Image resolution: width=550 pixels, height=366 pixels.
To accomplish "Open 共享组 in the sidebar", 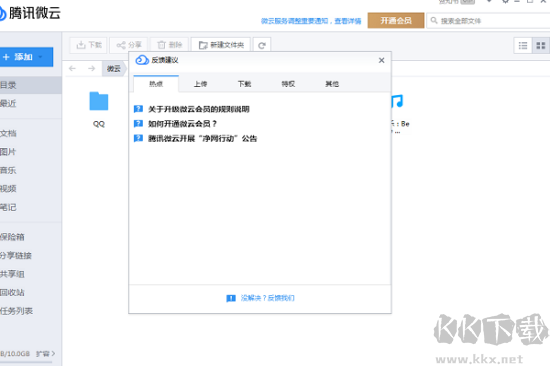I will click(31, 274).
